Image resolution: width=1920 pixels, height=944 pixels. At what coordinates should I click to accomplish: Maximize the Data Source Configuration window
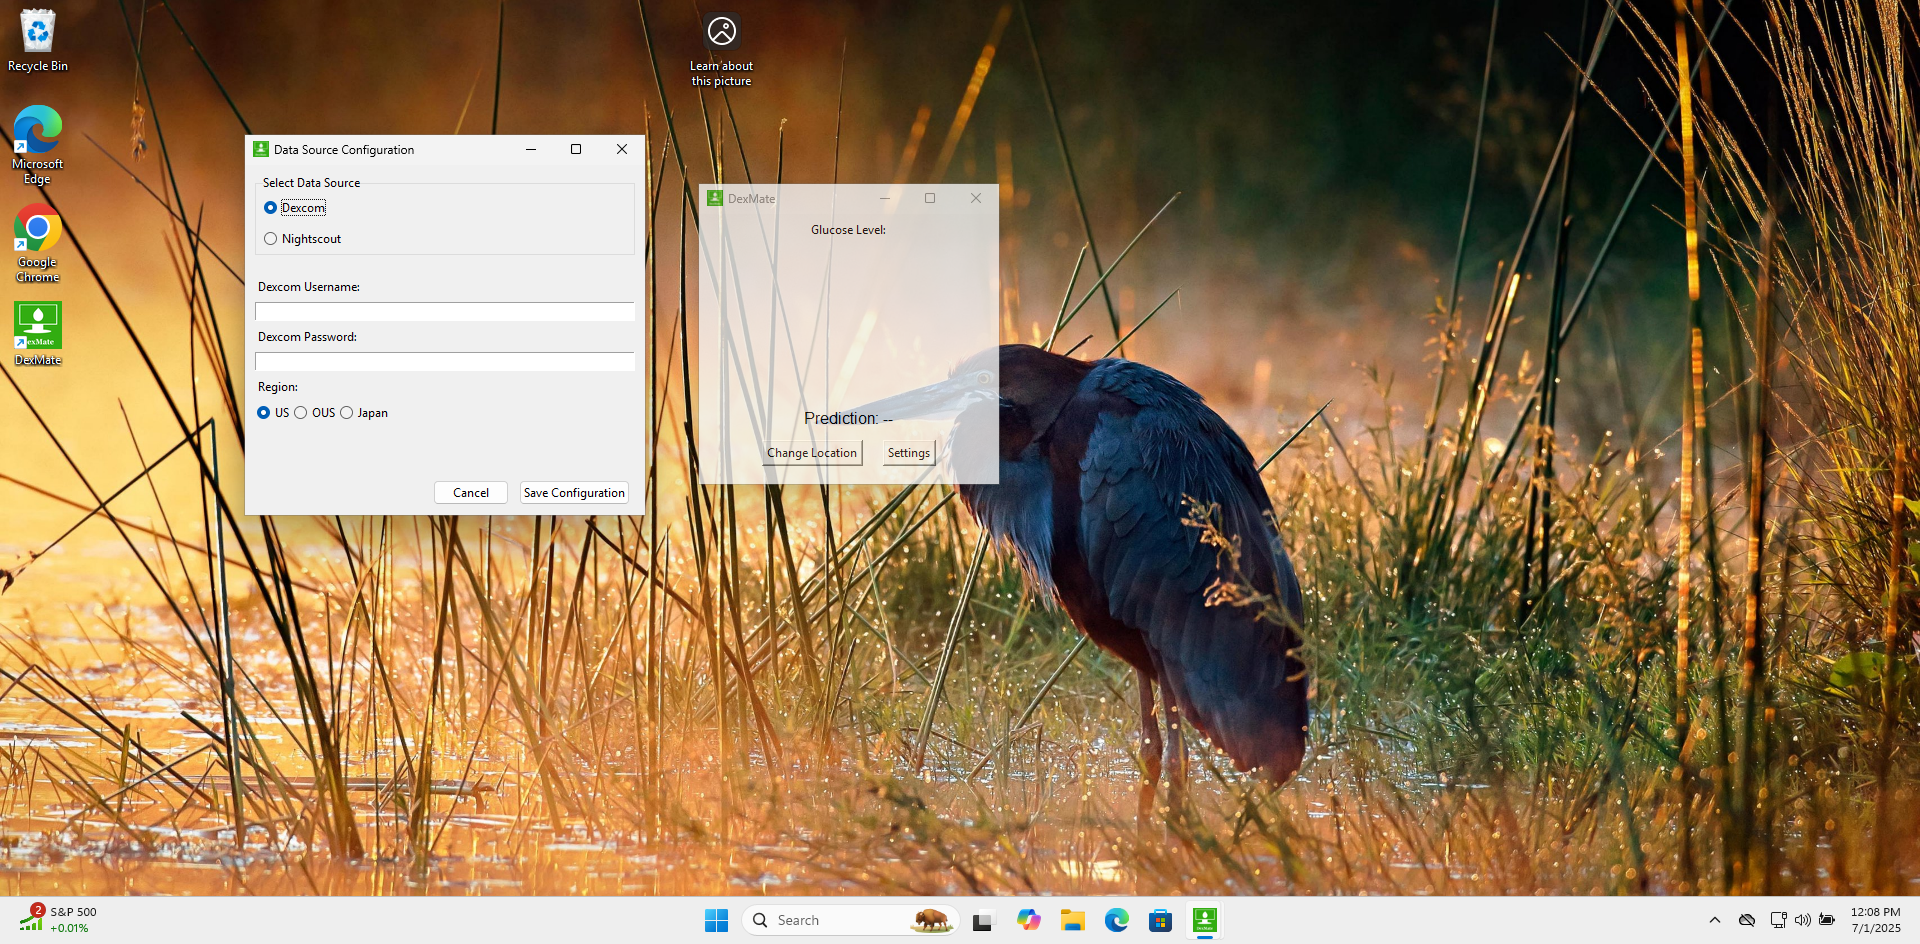point(576,149)
